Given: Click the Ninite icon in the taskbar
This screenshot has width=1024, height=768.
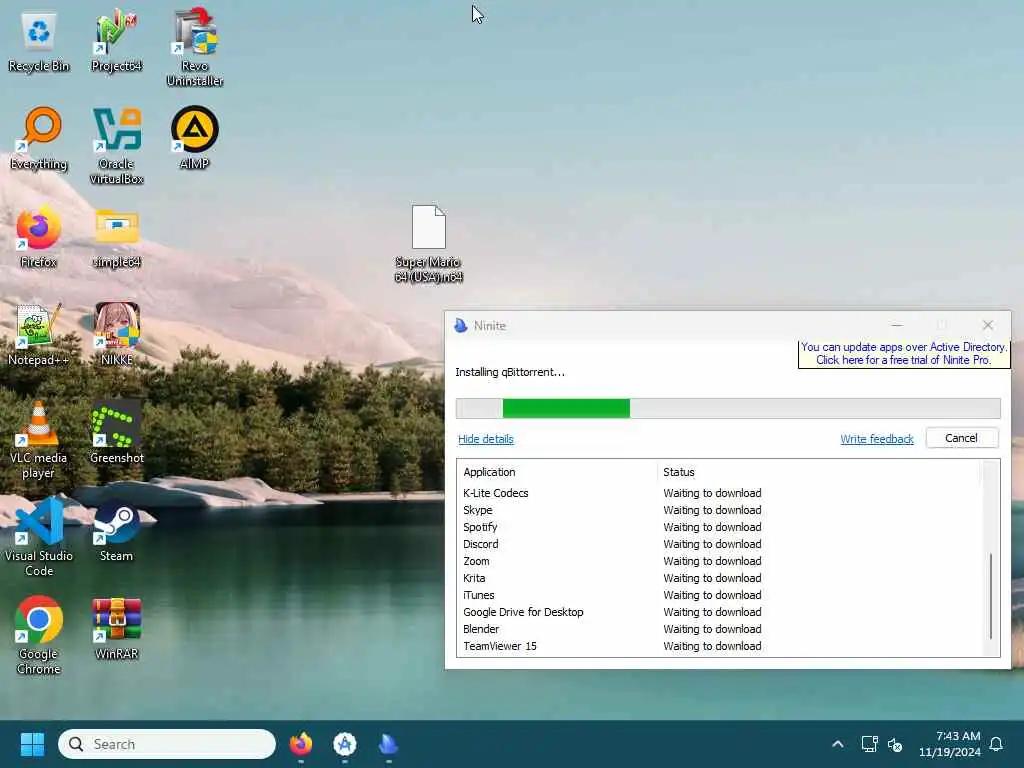Looking at the screenshot, I should (389, 744).
